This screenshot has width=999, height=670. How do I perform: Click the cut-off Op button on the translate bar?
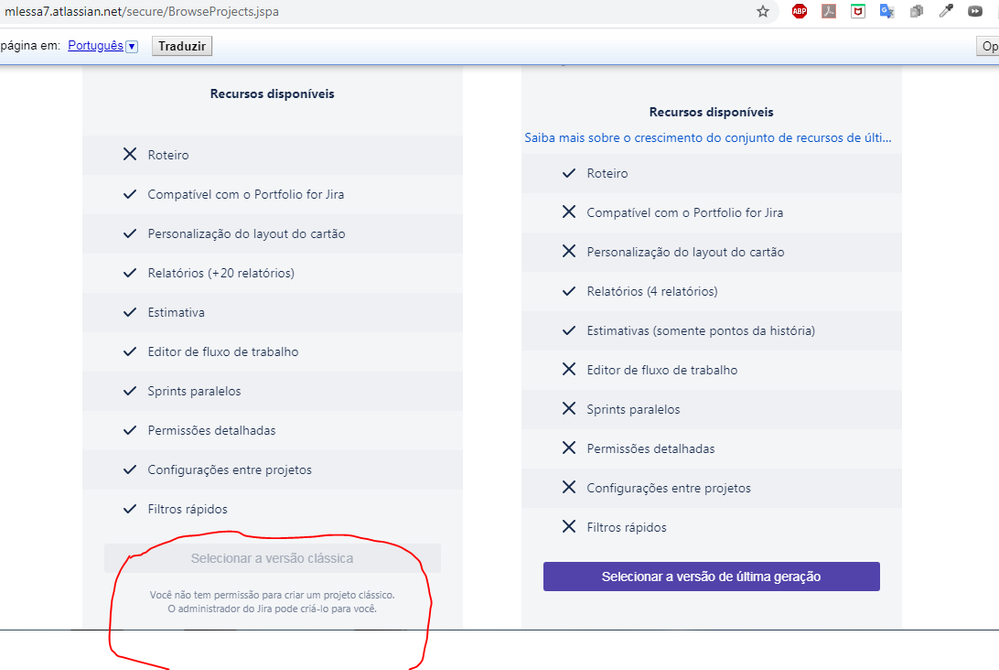tap(988, 46)
